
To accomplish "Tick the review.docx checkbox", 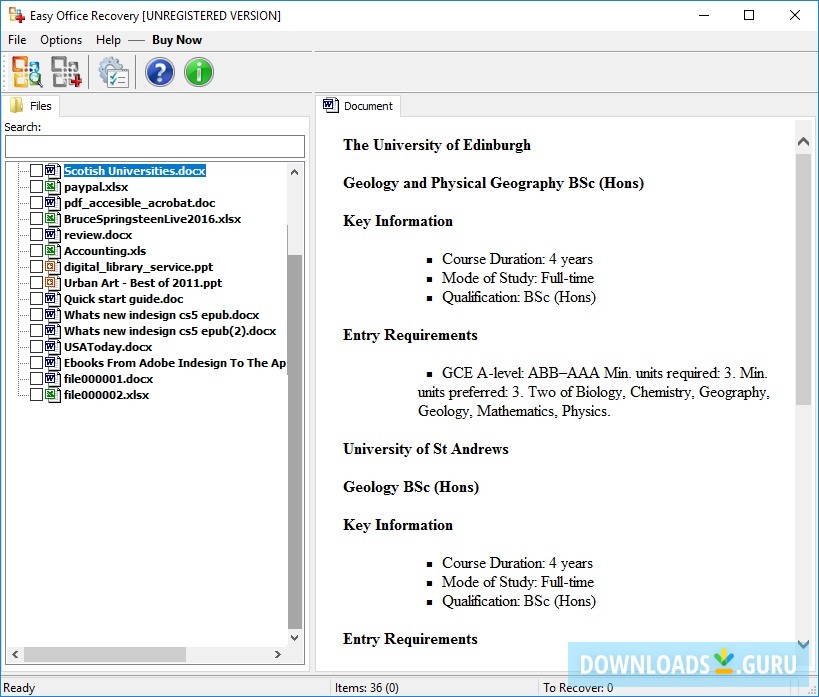I will [36, 235].
